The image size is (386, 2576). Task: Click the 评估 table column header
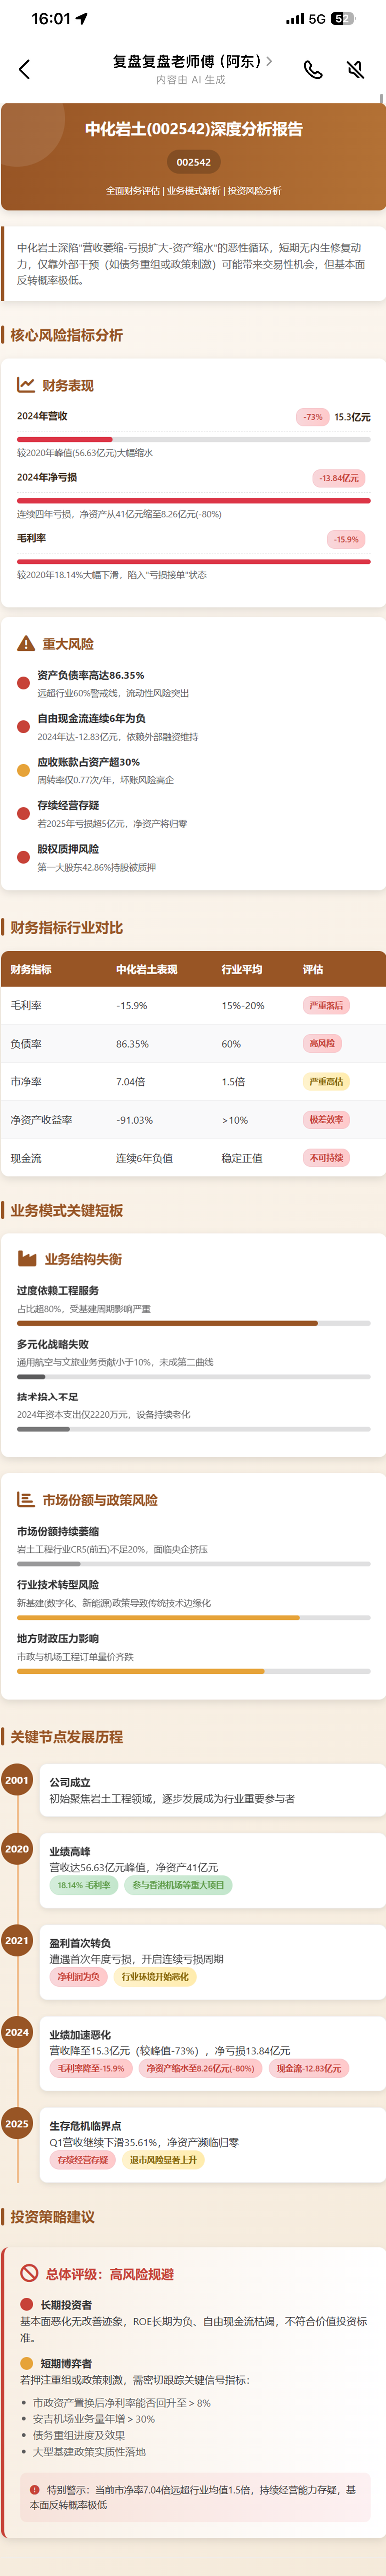coord(313,969)
